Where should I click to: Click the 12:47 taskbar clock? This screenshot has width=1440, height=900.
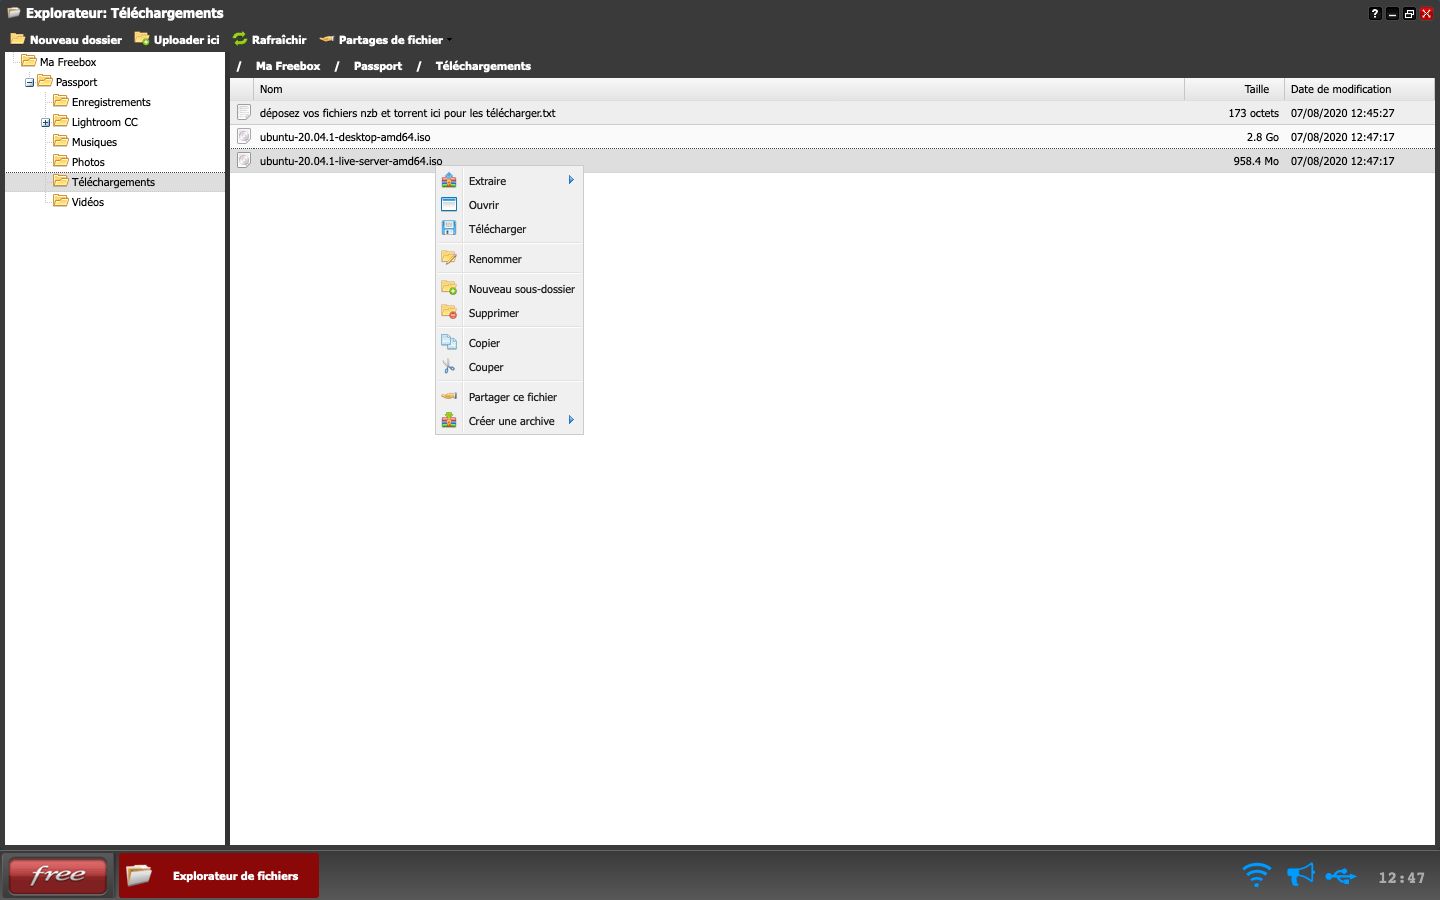click(x=1401, y=878)
